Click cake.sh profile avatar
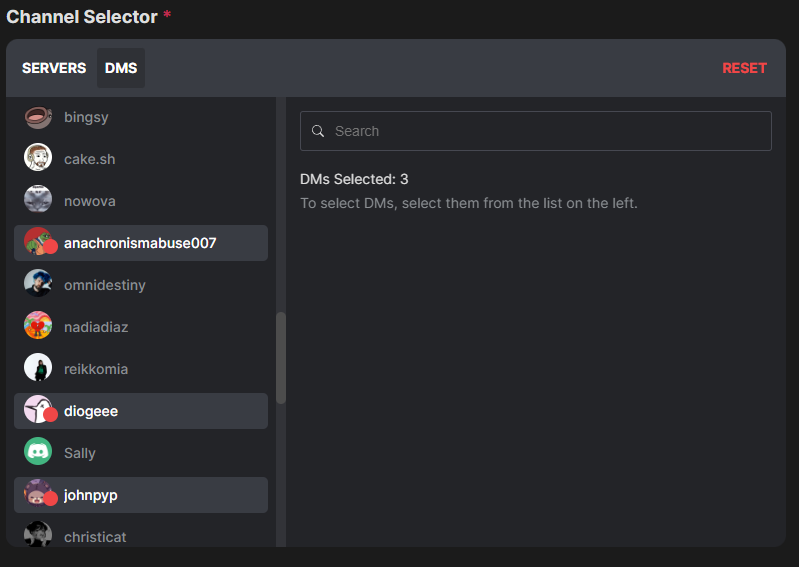Image resolution: width=799 pixels, height=567 pixels. pyautogui.click(x=38, y=159)
